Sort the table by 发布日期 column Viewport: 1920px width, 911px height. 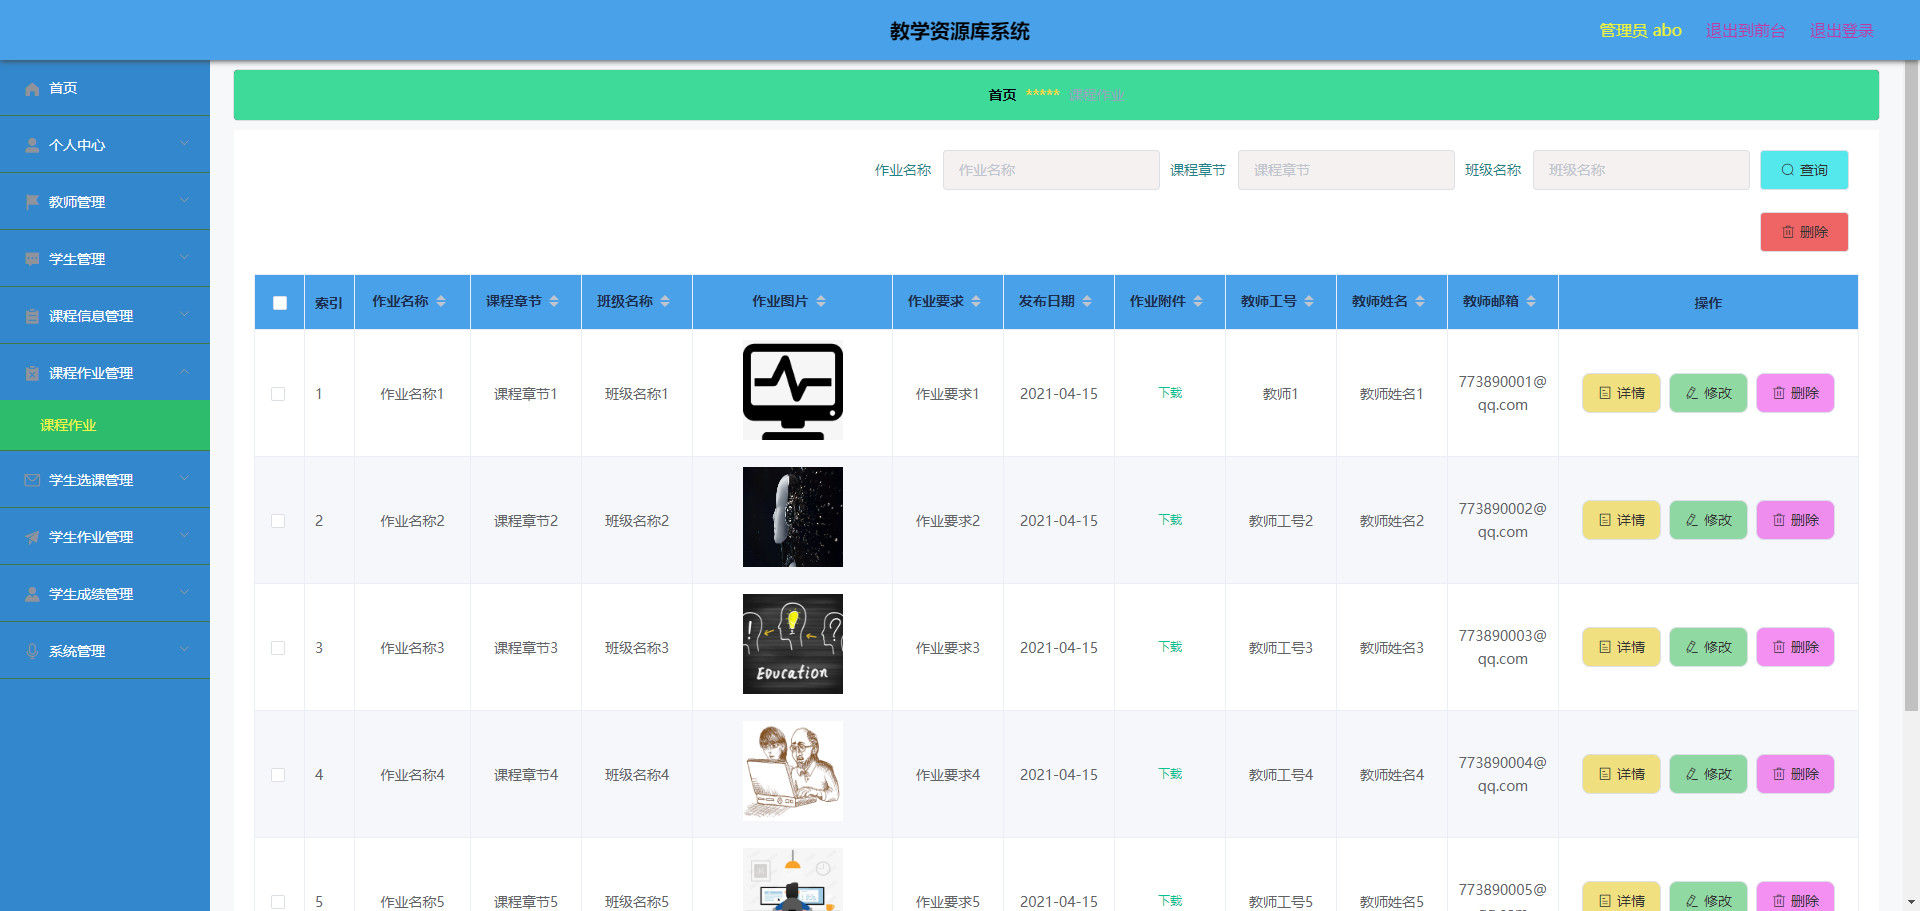point(1087,301)
